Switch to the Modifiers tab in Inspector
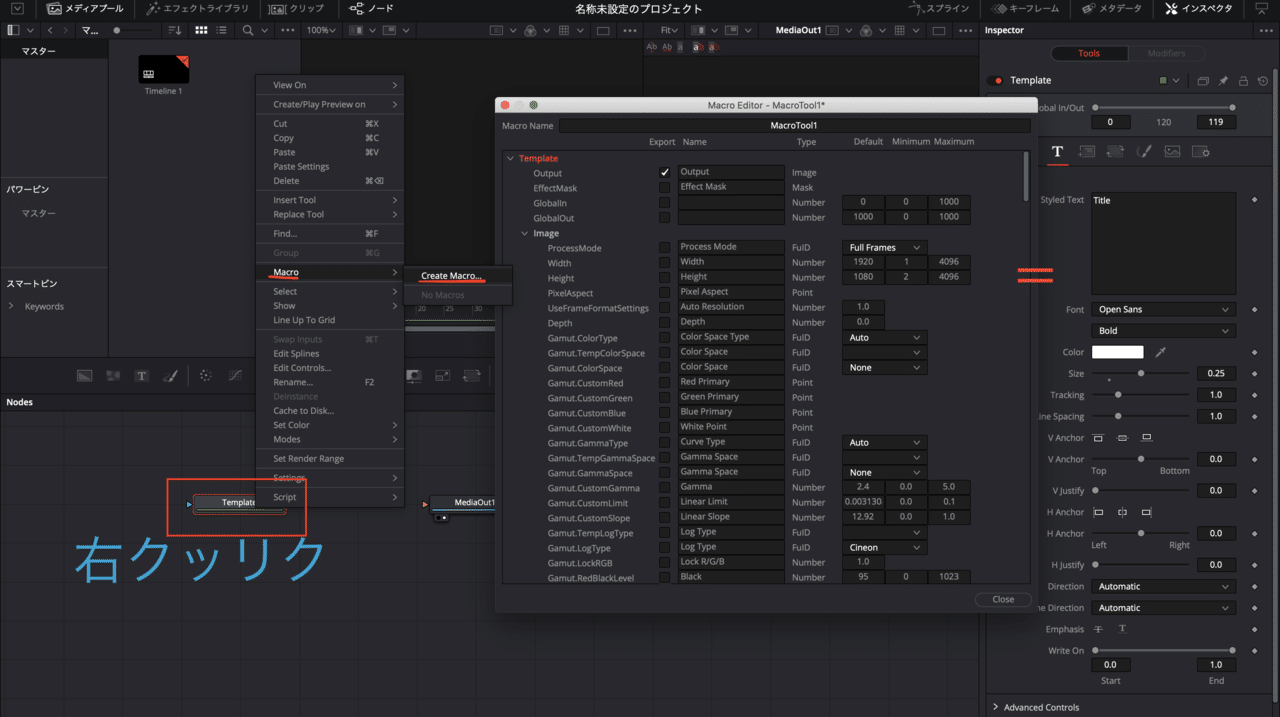This screenshot has height=717, width=1280. tap(1166, 53)
